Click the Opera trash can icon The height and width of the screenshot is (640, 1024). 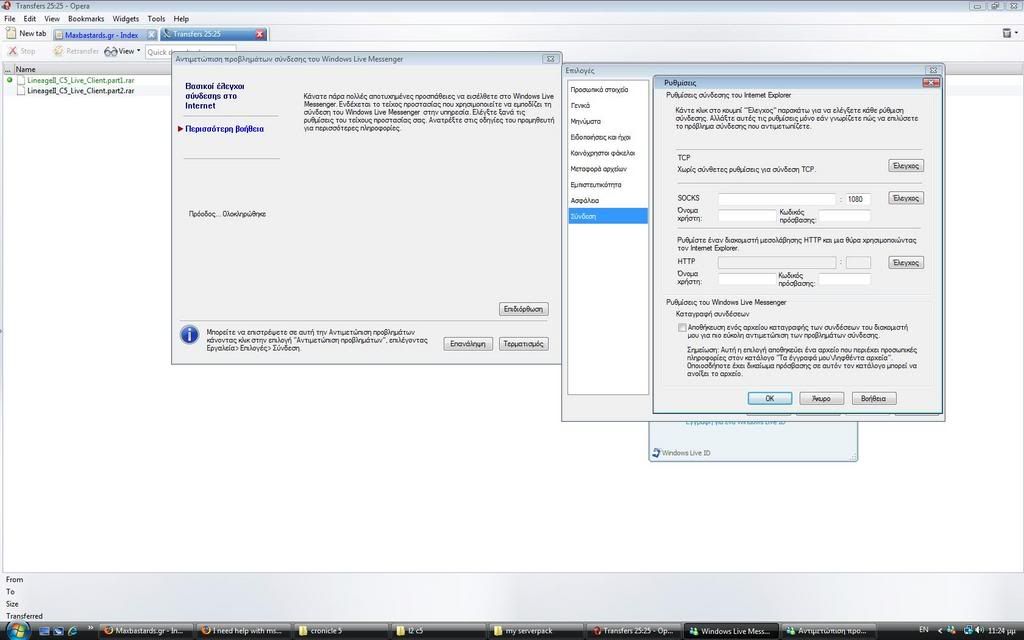(x=1006, y=33)
